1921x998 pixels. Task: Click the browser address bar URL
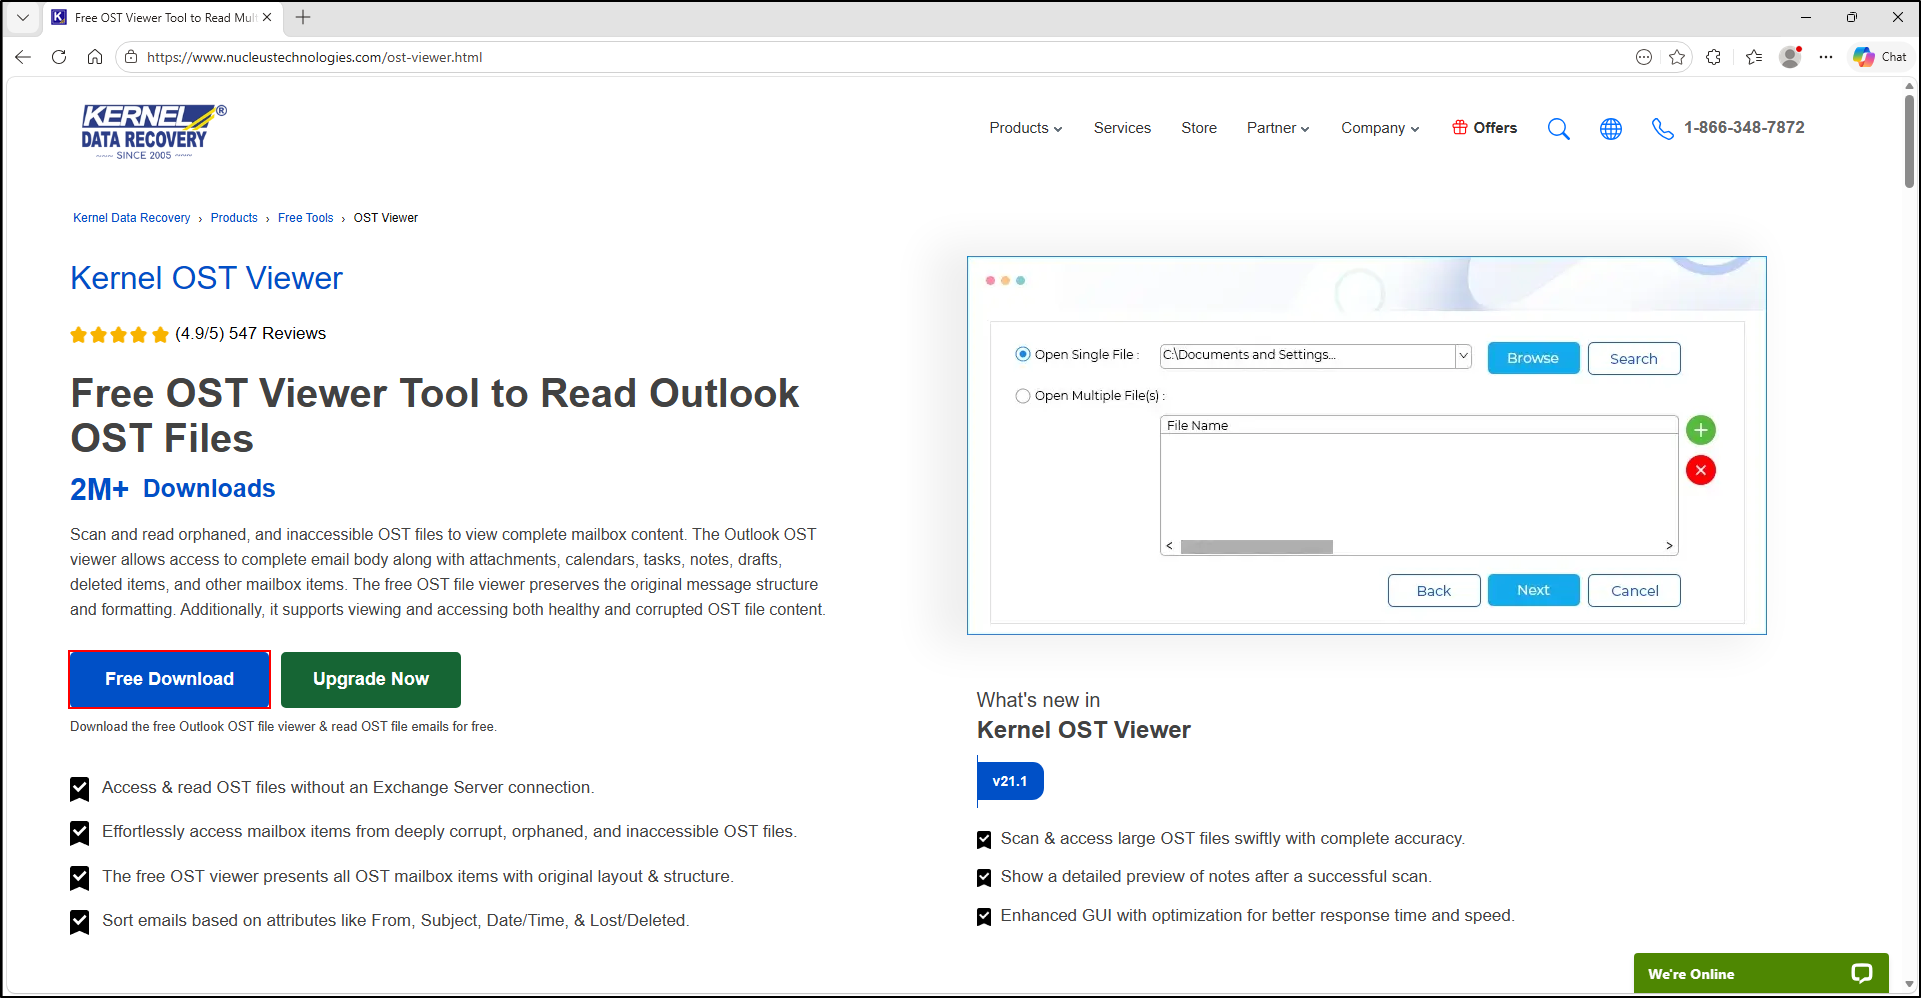tap(314, 57)
